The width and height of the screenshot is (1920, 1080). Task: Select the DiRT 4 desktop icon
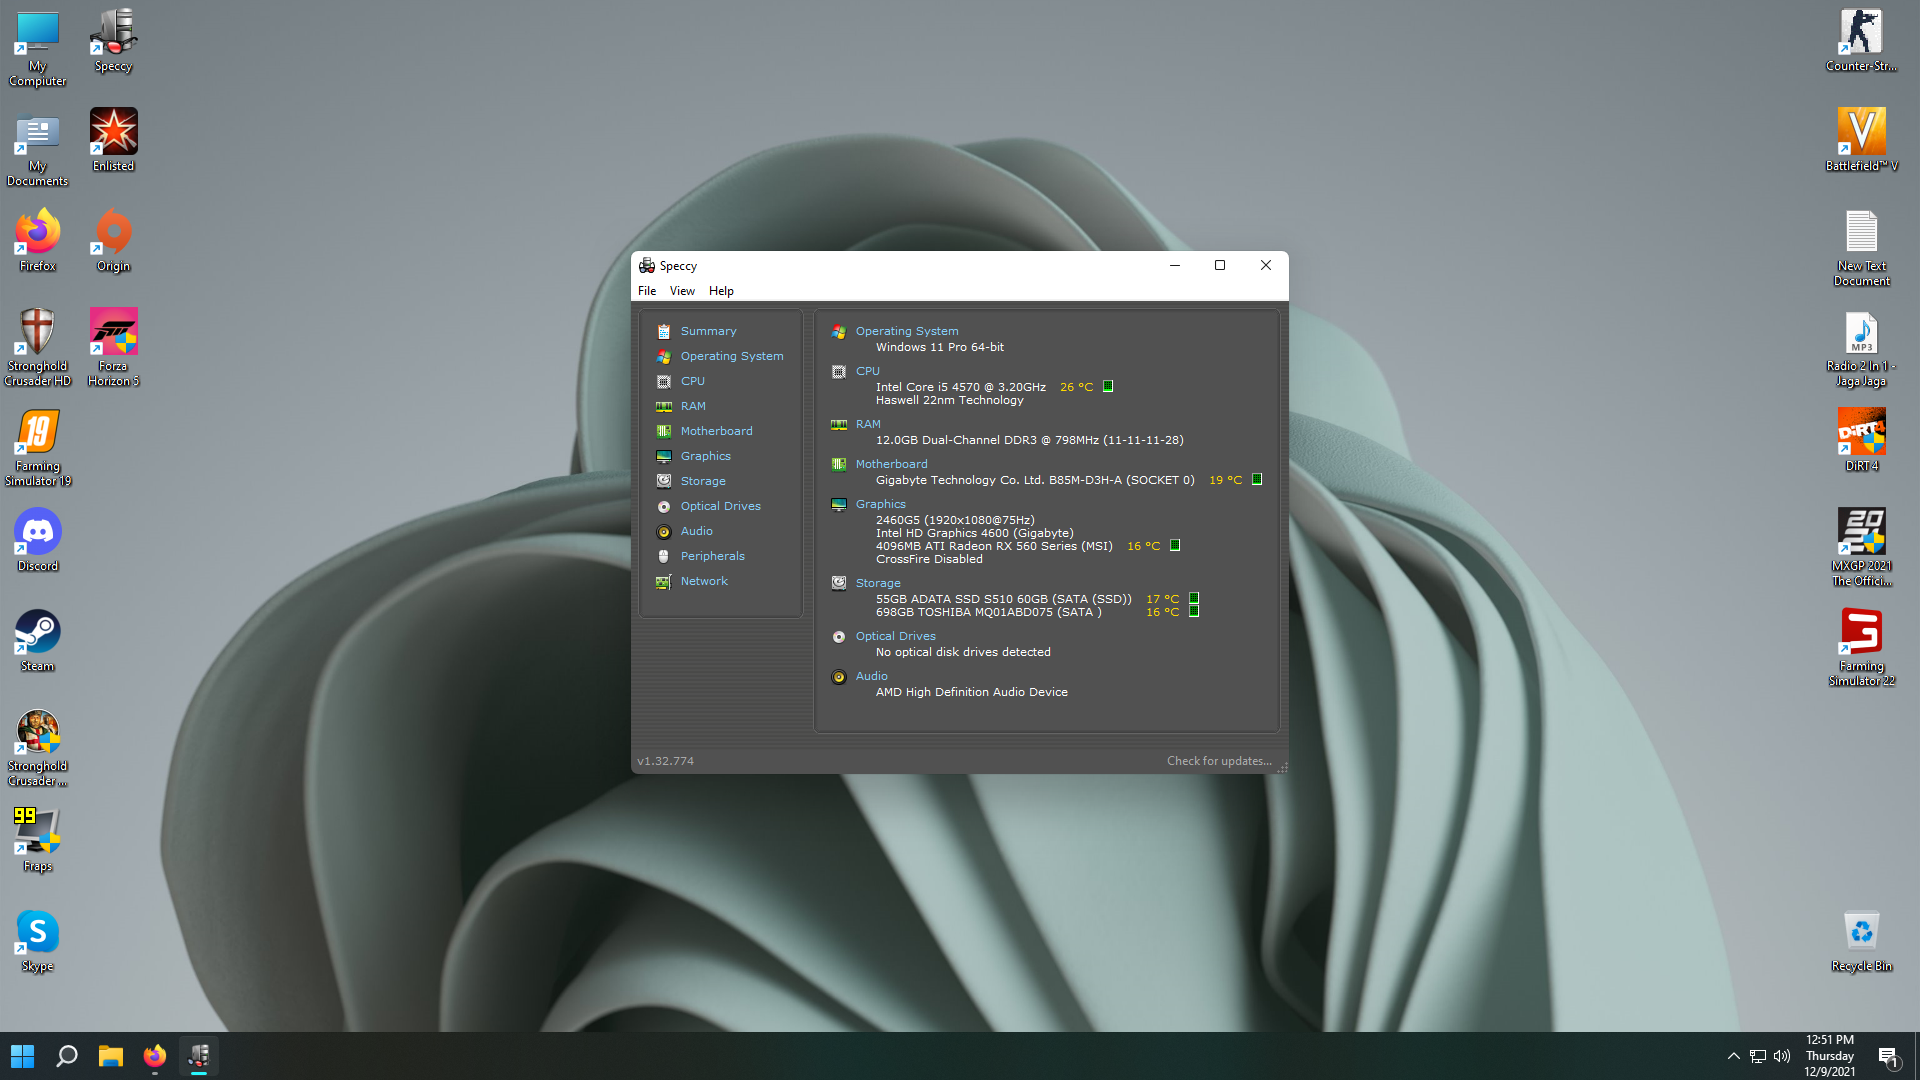pos(1861,440)
